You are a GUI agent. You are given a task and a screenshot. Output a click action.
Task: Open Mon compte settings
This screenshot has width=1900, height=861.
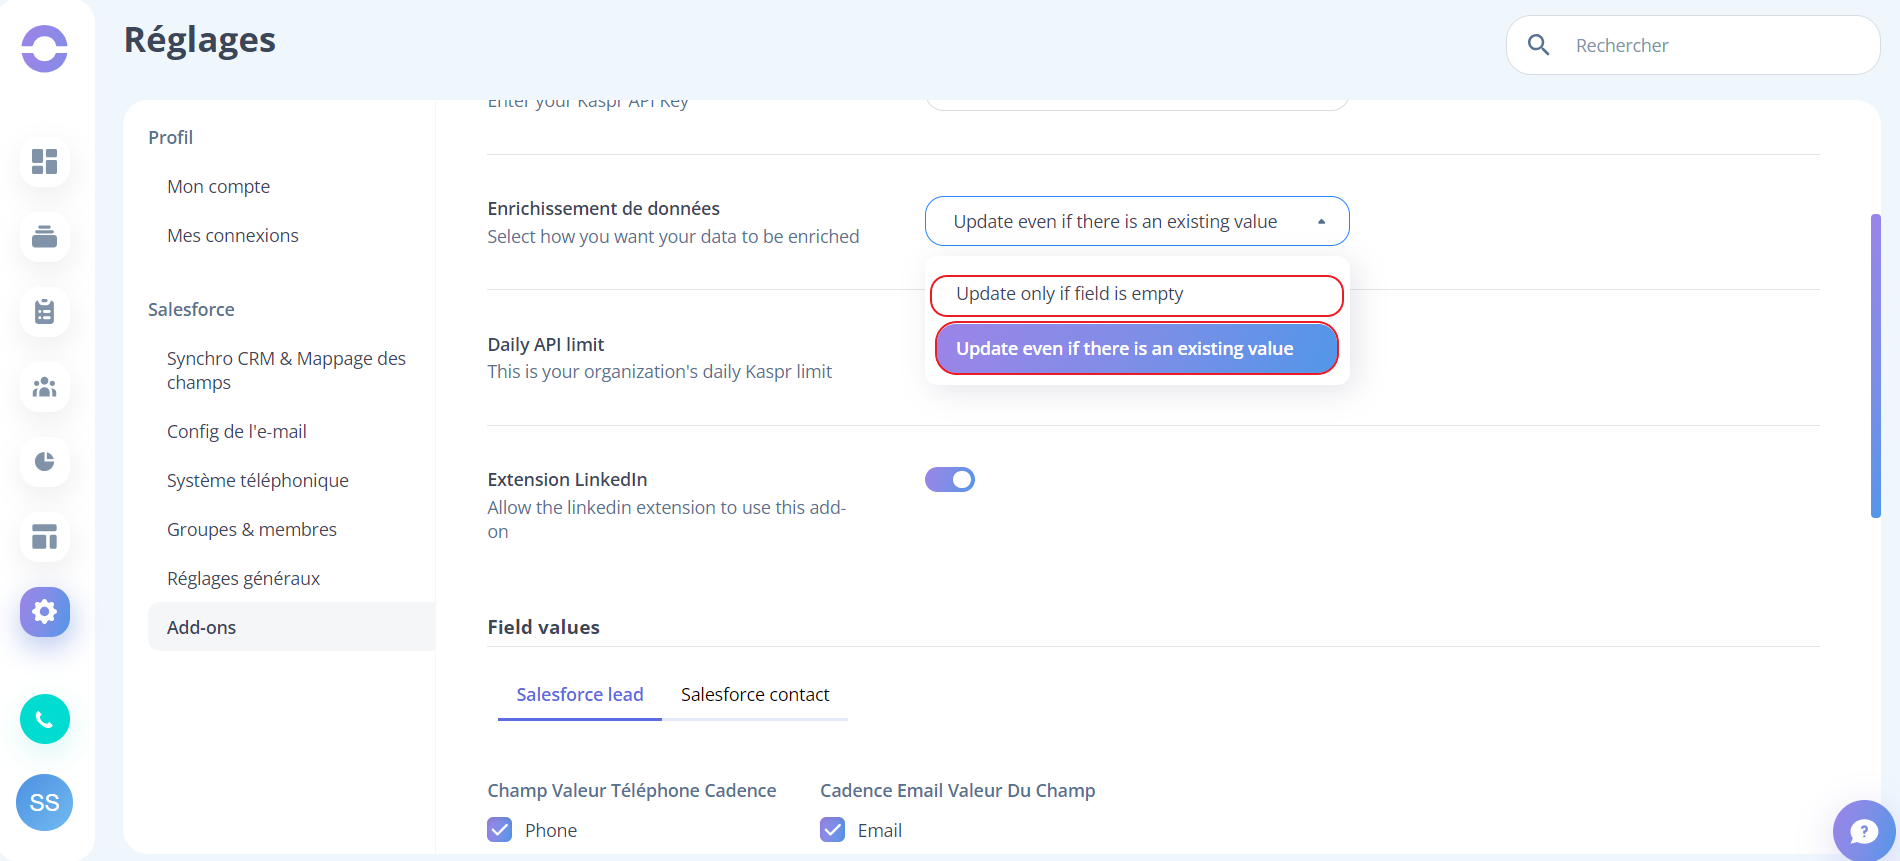click(x=218, y=186)
